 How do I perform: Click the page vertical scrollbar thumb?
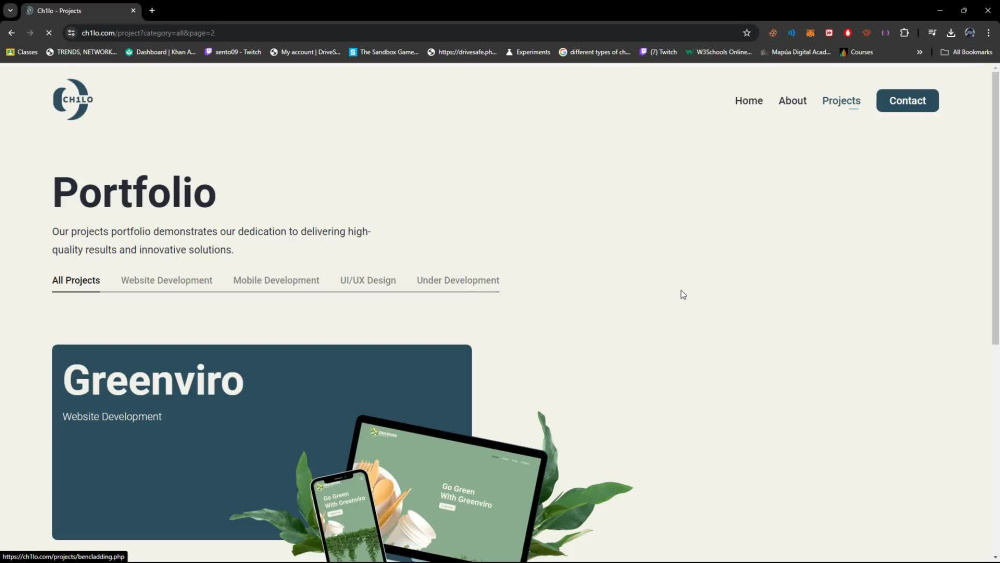pos(995,209)
